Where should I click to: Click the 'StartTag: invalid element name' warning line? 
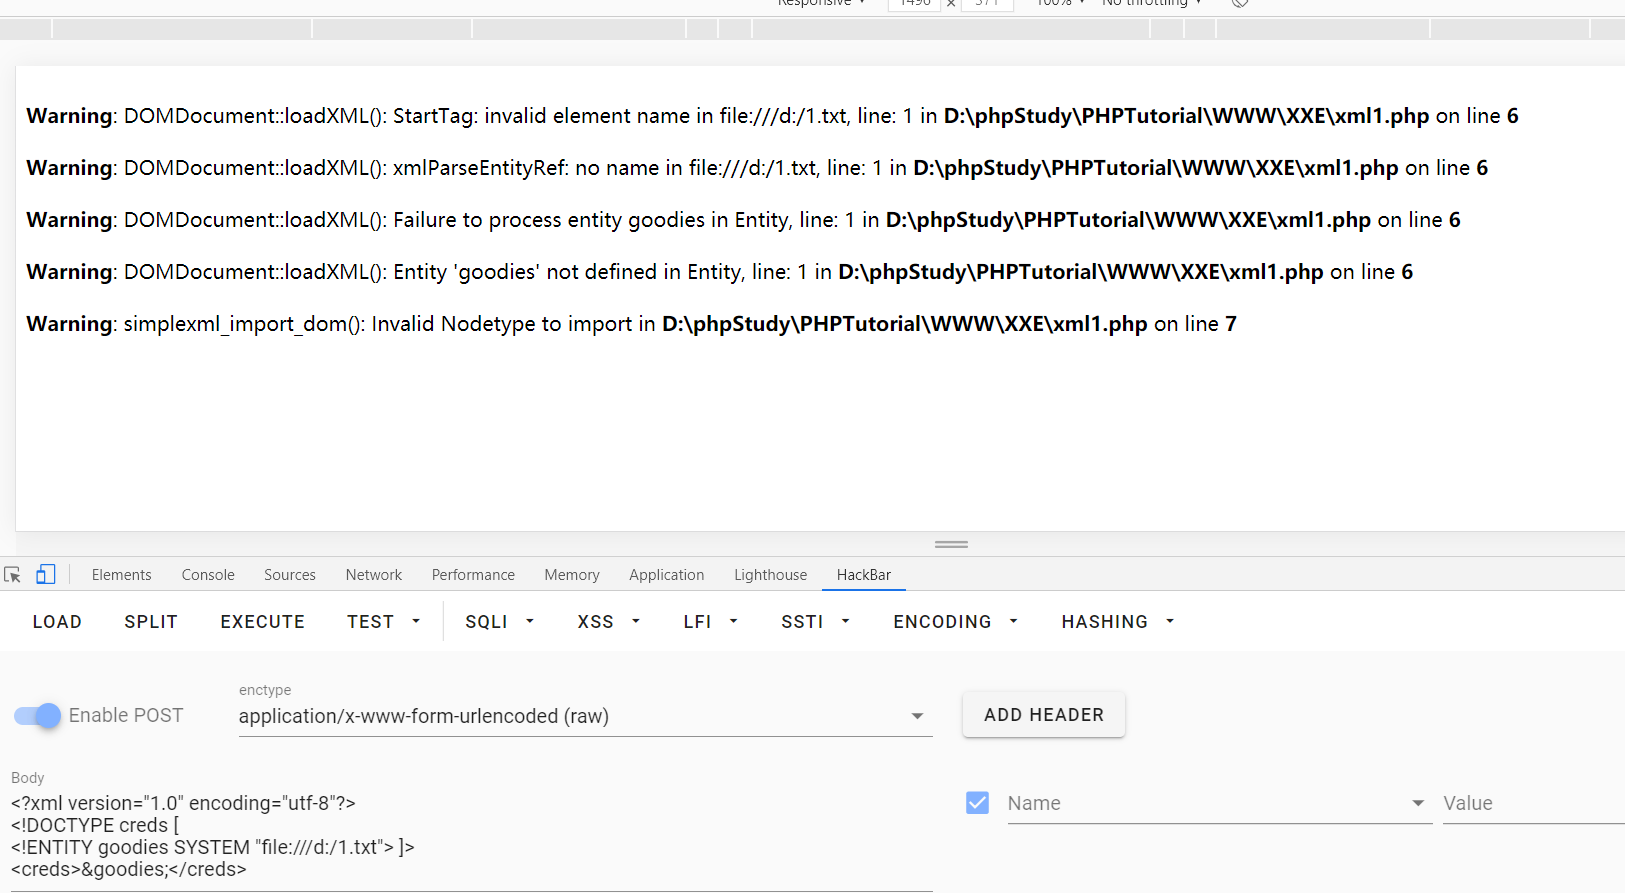pos(772,116)
